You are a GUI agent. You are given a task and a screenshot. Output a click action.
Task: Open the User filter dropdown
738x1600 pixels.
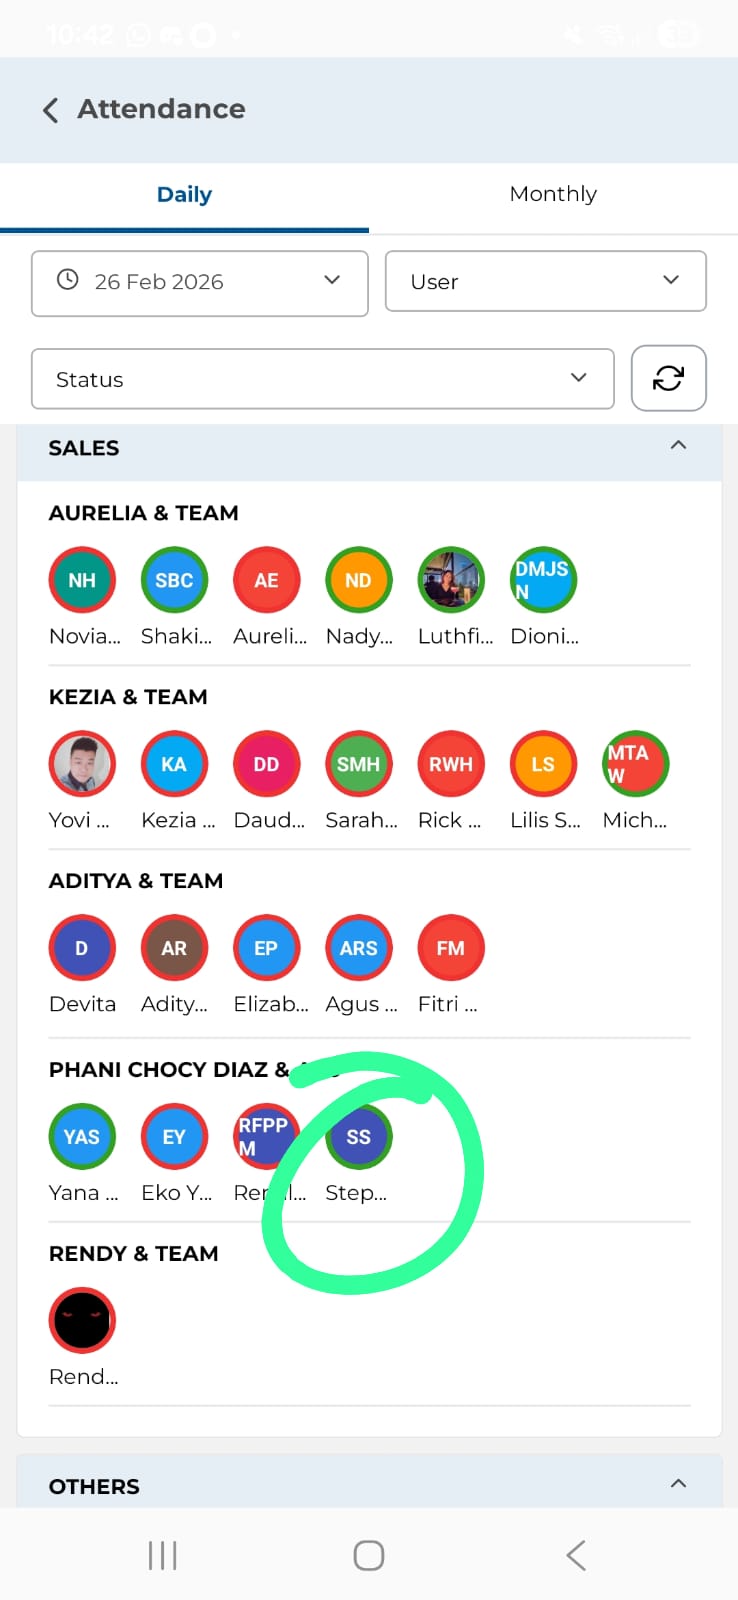[x=545, y=282]
